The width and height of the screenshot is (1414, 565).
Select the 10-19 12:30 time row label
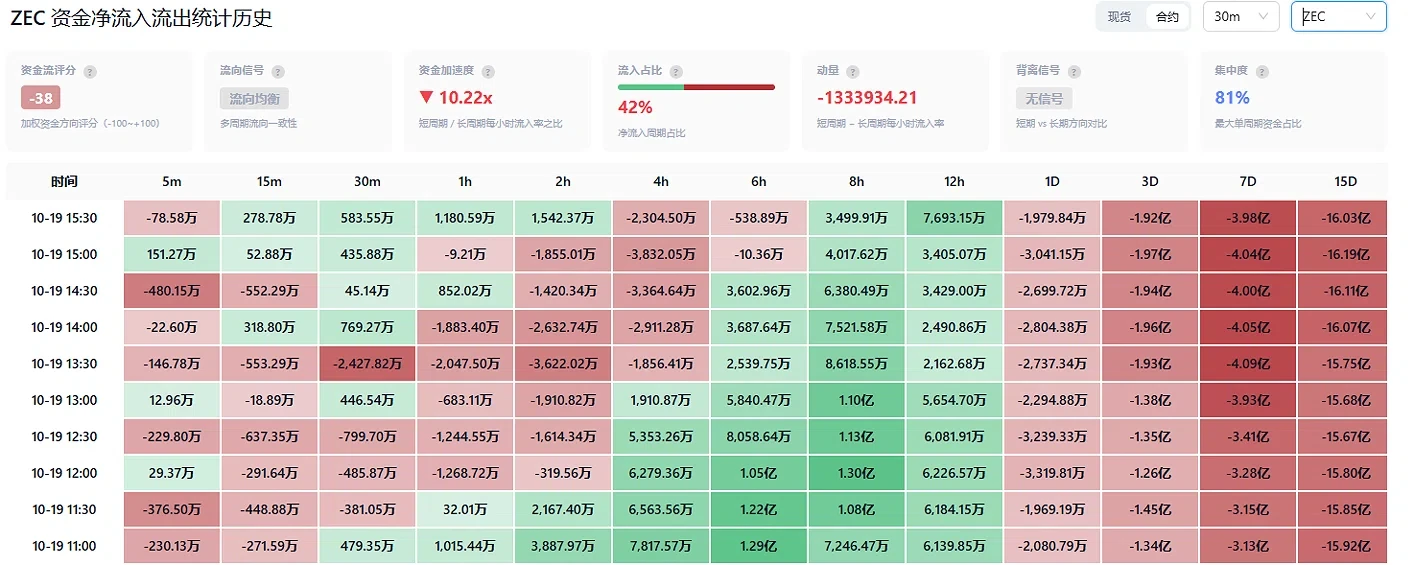64,436
